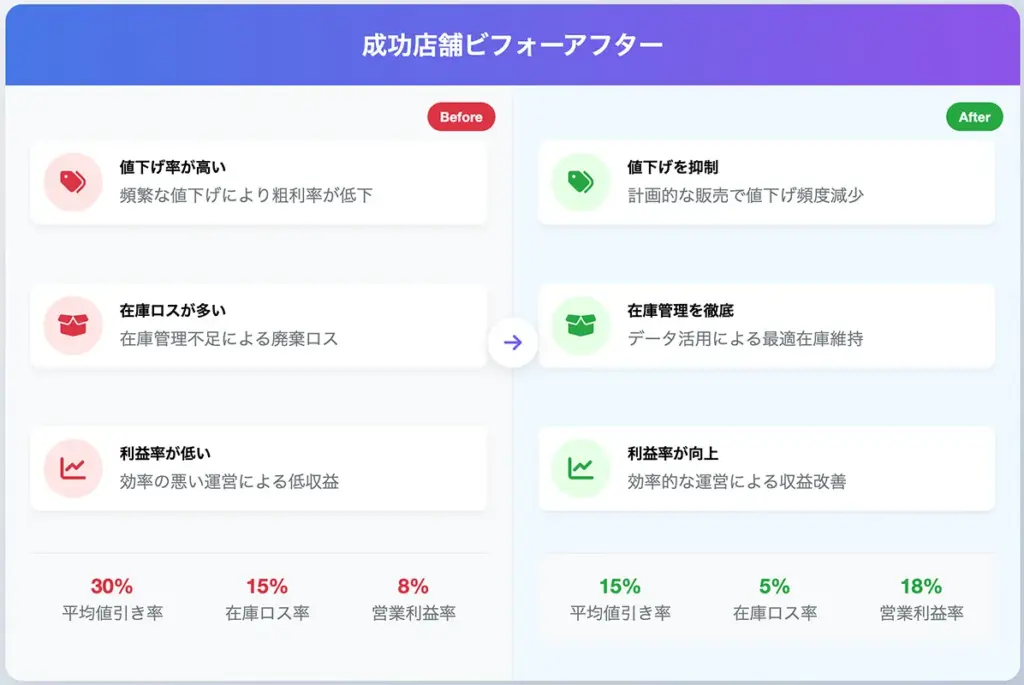1024x685 pixels.
Task: Click the green open box icon
Action: (x=581, y=325)
